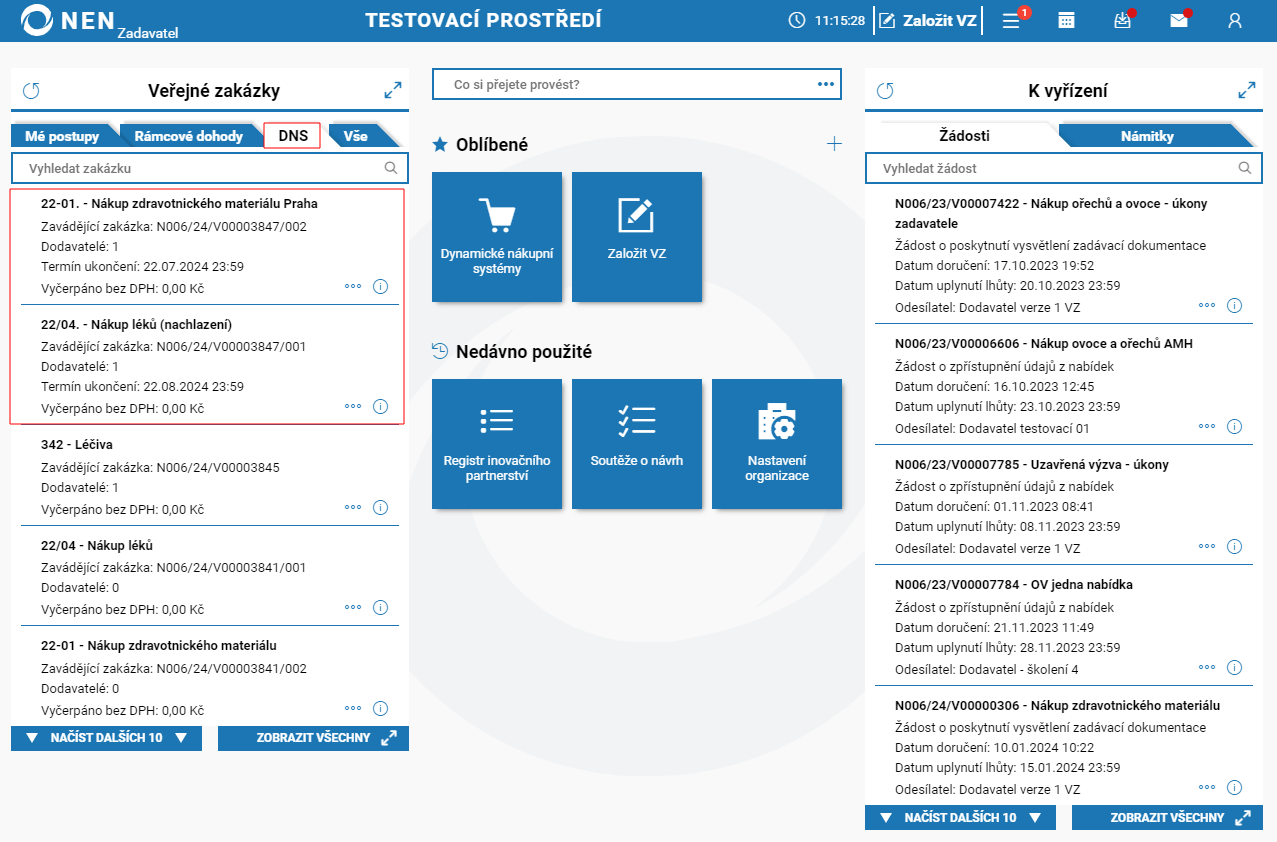Open more options for N006/24/V00000306 request
This screenshot has height=842, width=1277.
tap(1207, 787)
